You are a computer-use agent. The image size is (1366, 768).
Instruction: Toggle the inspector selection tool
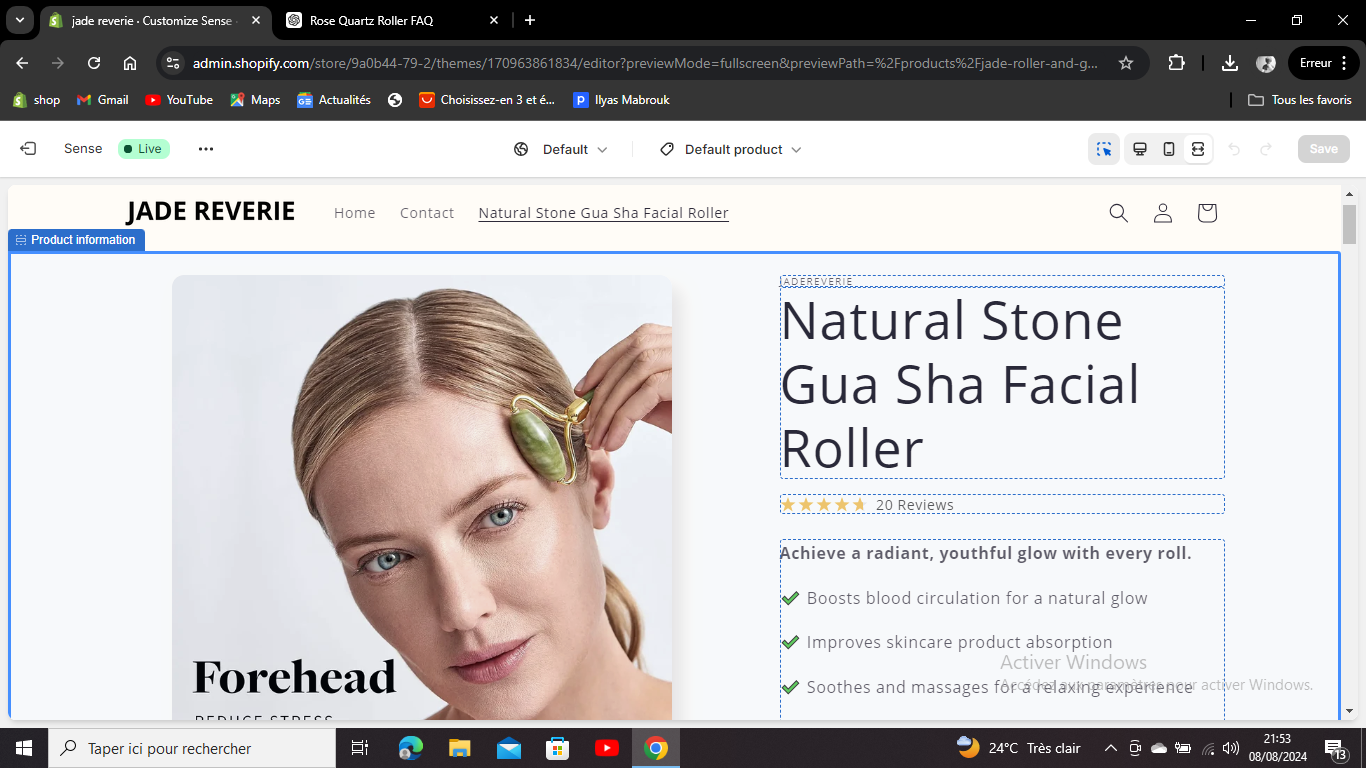[x=1104, y=149]
